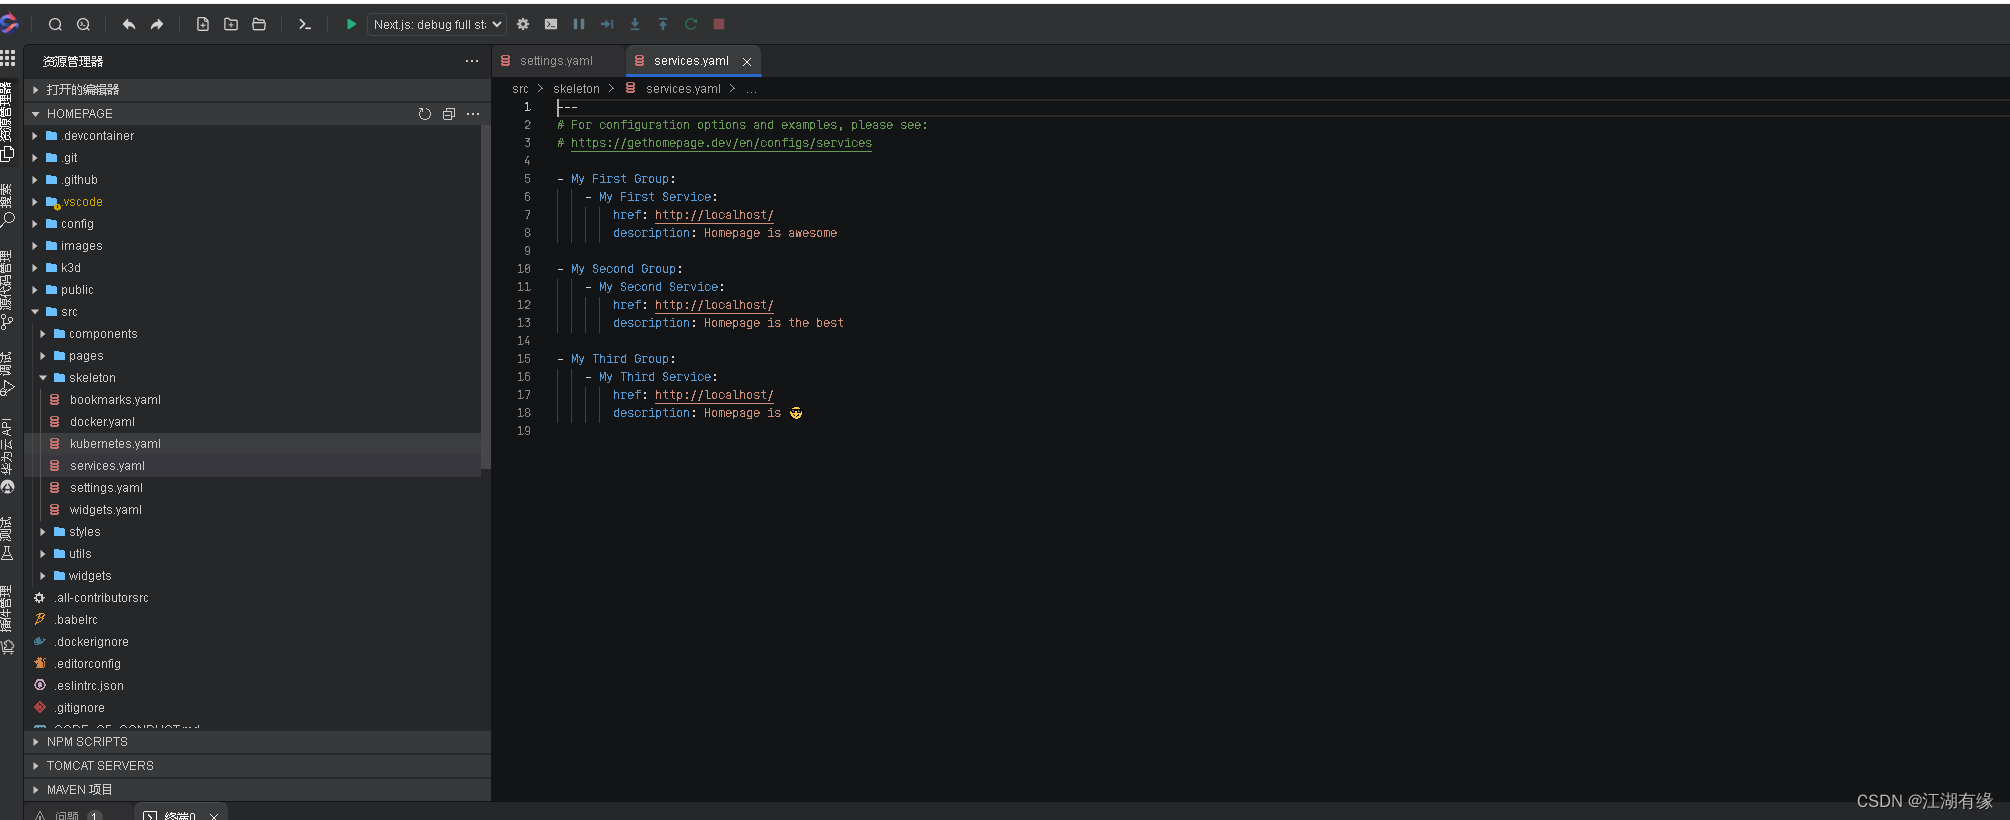Image resolution: width=2010 pixels, height=820 pixels.
Task: Click the step over debug icon
Action: pyautogui.click(x=607, y=24)
